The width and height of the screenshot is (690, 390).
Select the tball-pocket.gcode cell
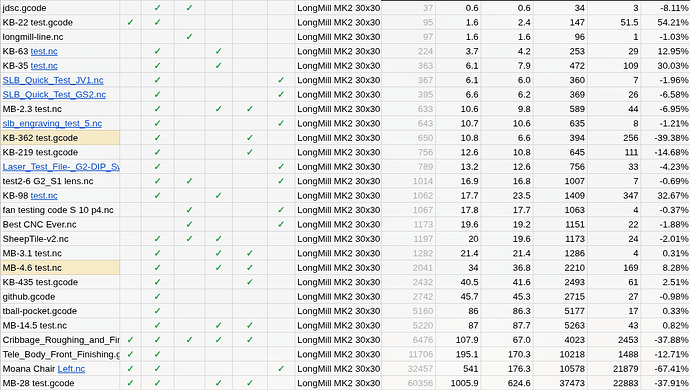60,311
